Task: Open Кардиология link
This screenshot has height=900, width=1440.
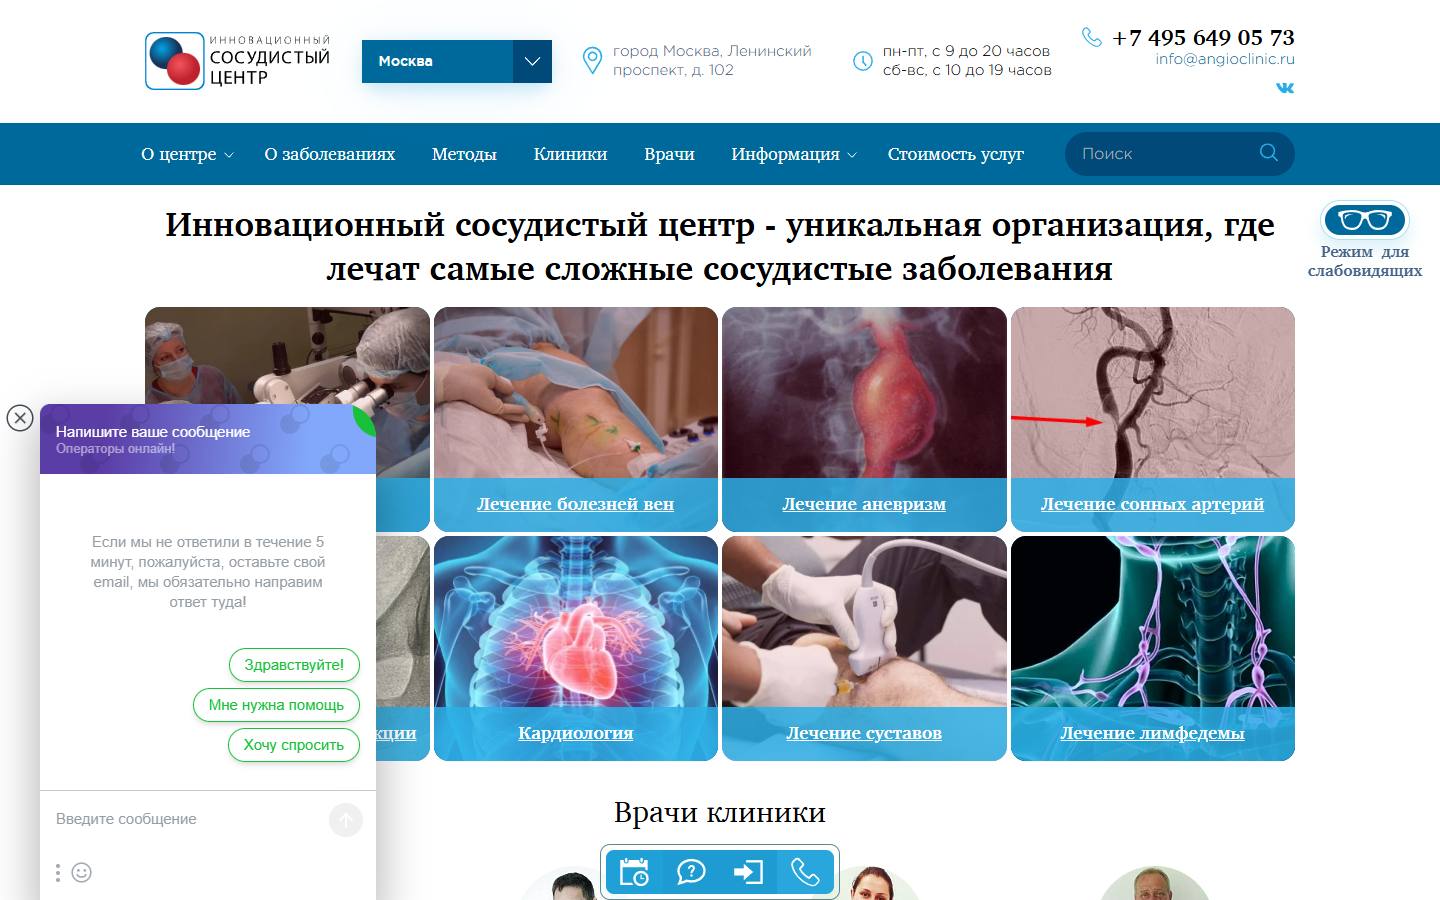Action: point(575,733)
